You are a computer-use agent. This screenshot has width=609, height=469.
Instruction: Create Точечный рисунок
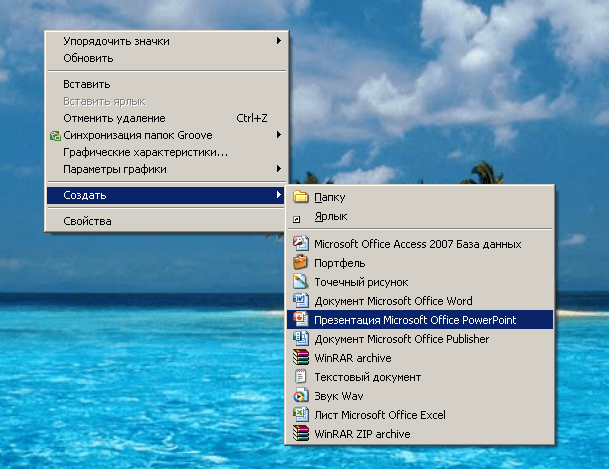[x=420, y=282]
